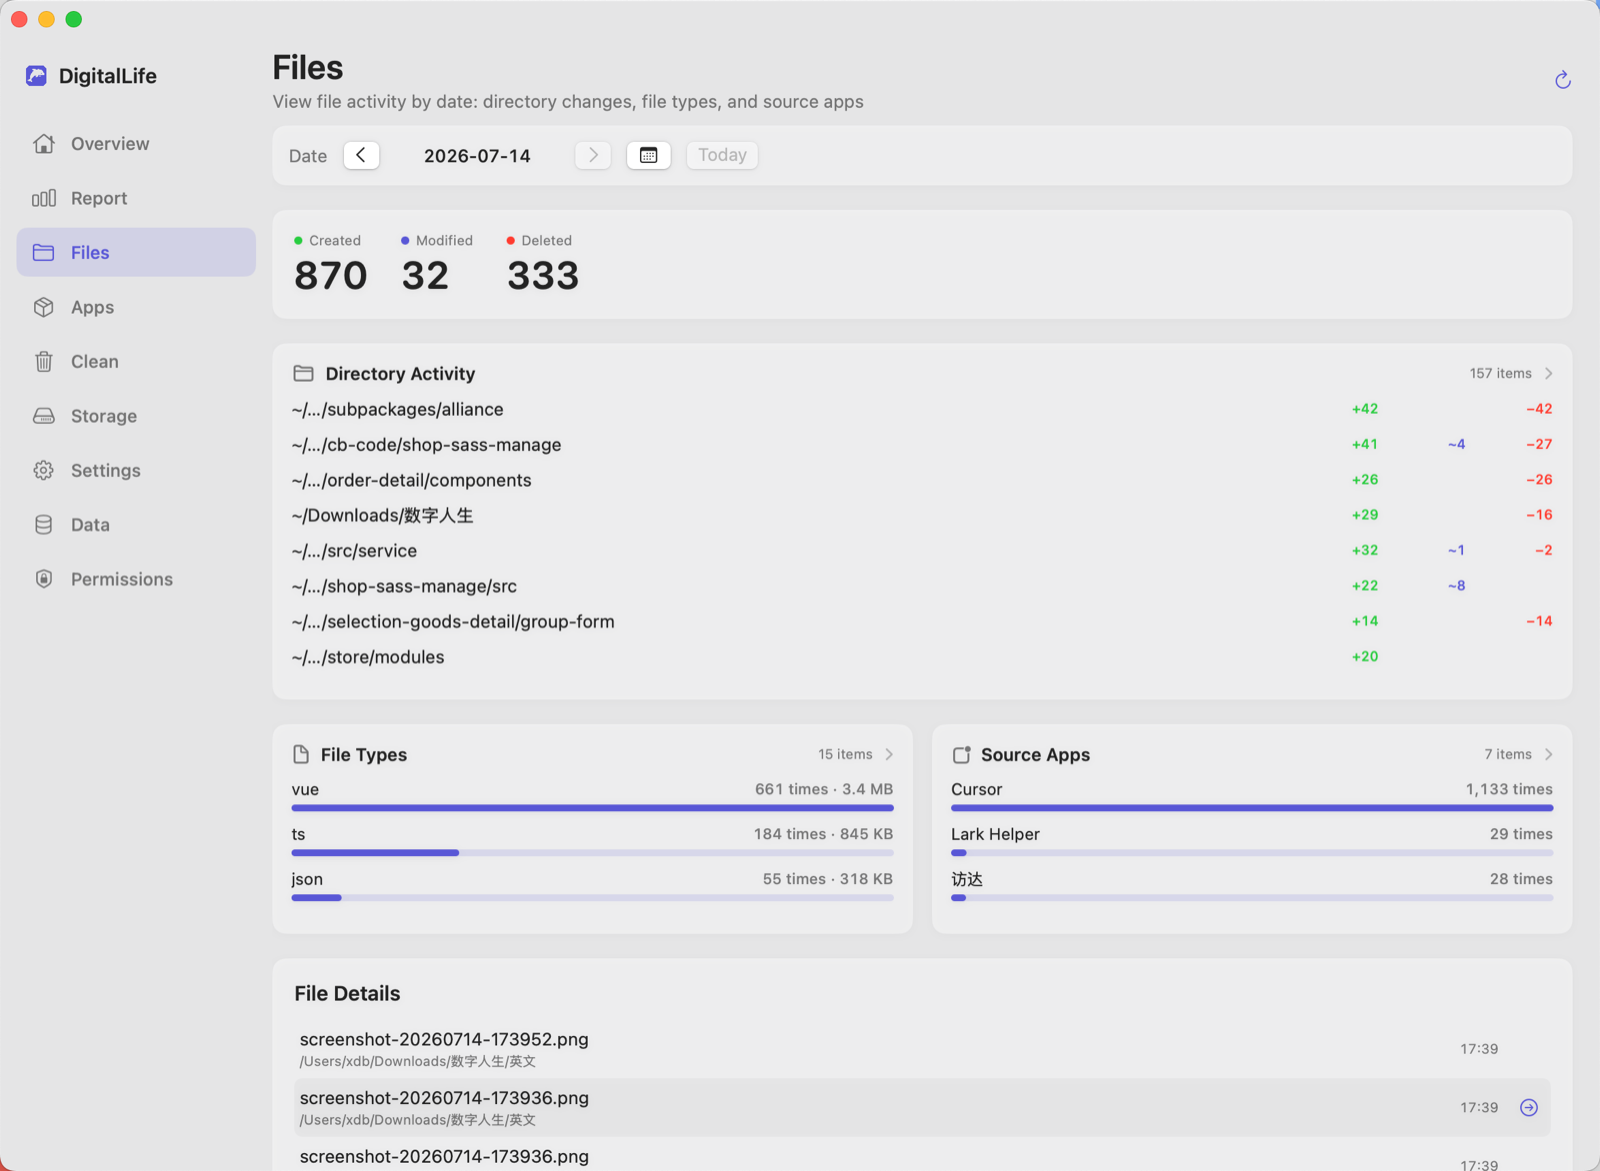Open the Overview section
This screenshot has width=1600, height=1171.
[x=136, y=144]
